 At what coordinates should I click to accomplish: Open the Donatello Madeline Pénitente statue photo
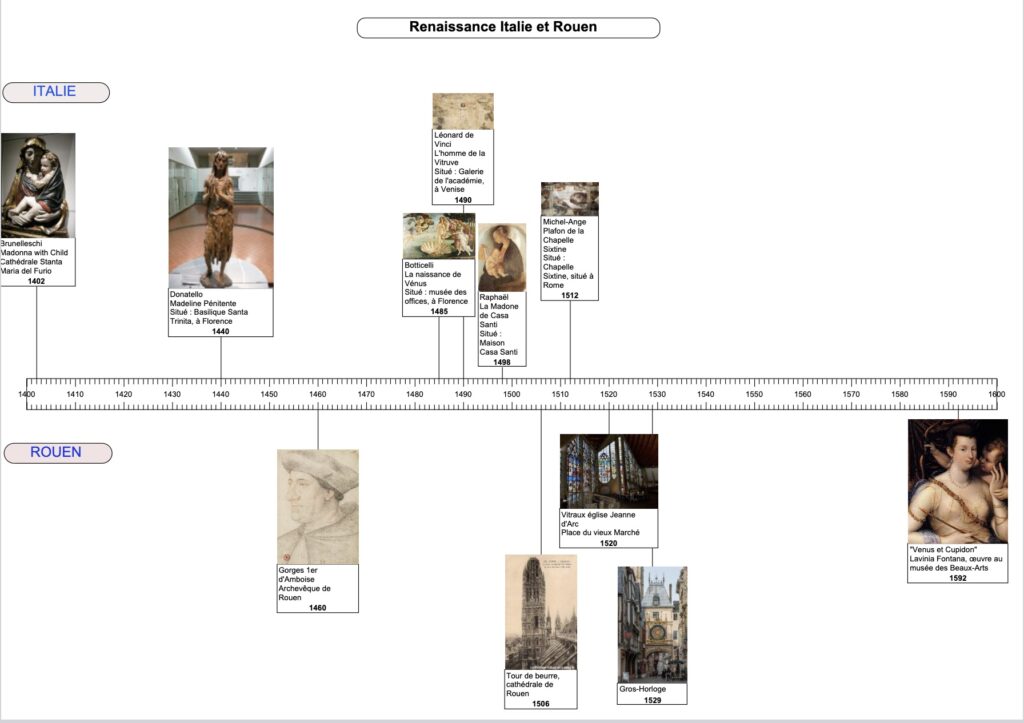pyautogui.click(x=221, y=217)
